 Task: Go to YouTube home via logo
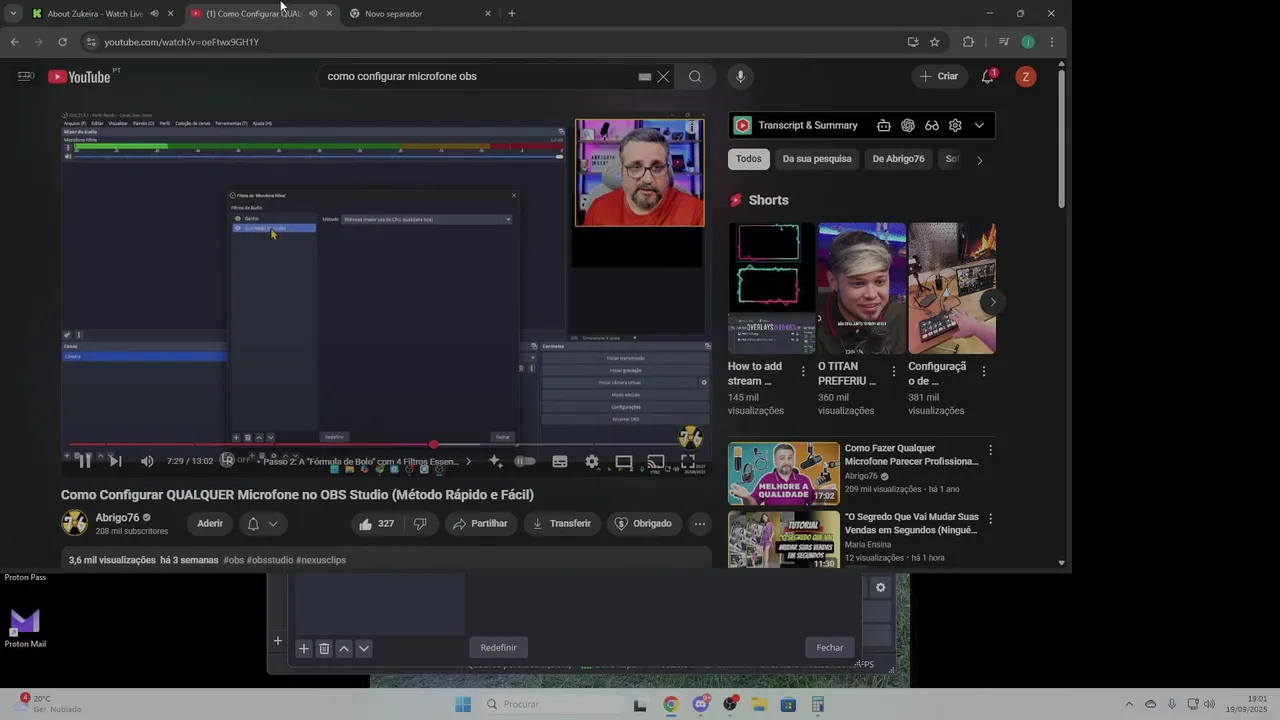79,77
